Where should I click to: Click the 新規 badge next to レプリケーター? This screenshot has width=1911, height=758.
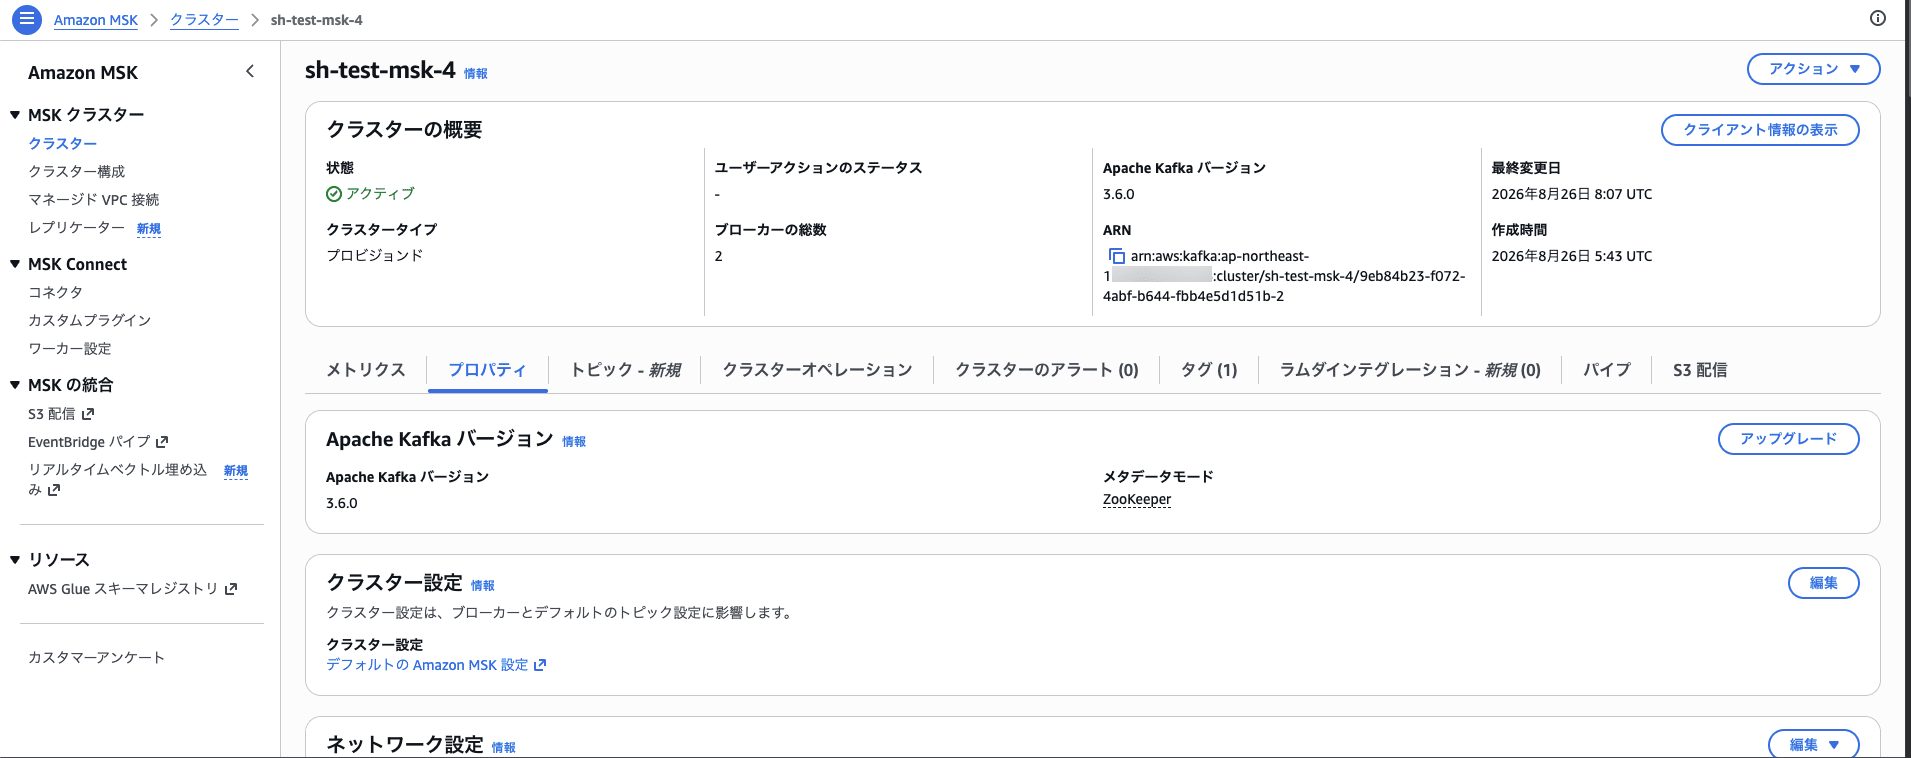point(149,229)
